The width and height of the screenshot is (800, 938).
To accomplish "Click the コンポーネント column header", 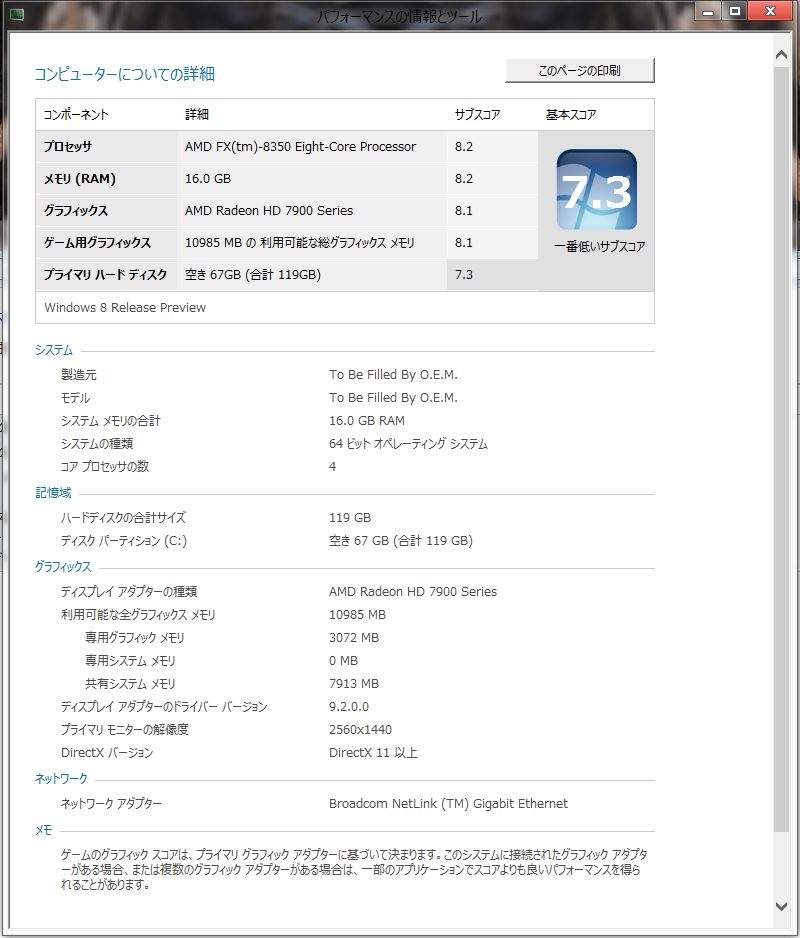I will (x=76, y=114).
